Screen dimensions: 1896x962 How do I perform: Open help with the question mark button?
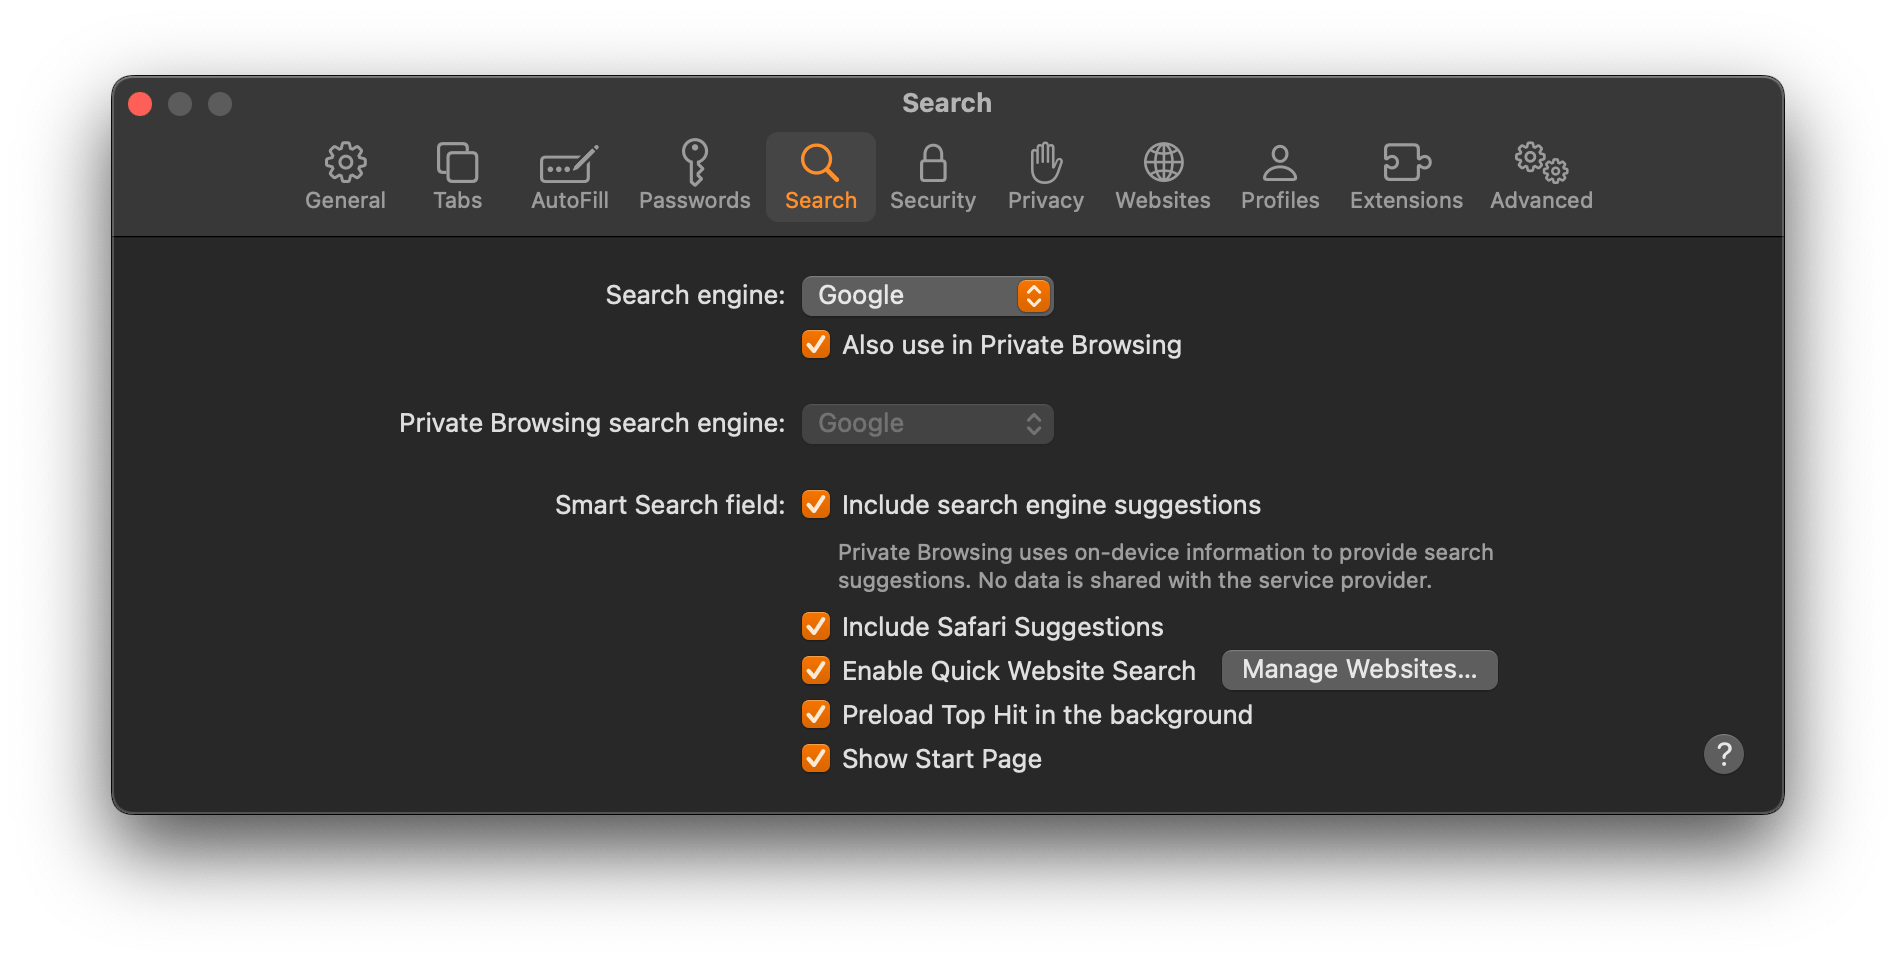(x=1723, y=753)
